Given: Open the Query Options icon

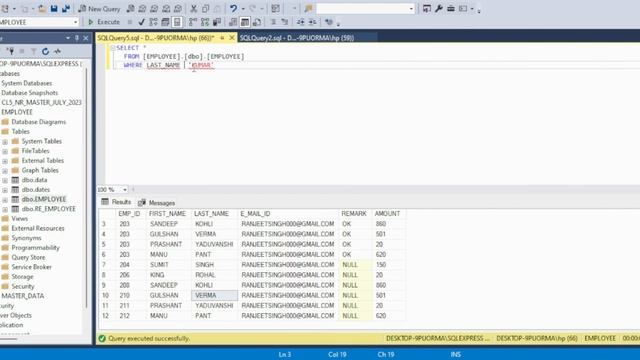Looking at the screenshot, I should 165,22.
